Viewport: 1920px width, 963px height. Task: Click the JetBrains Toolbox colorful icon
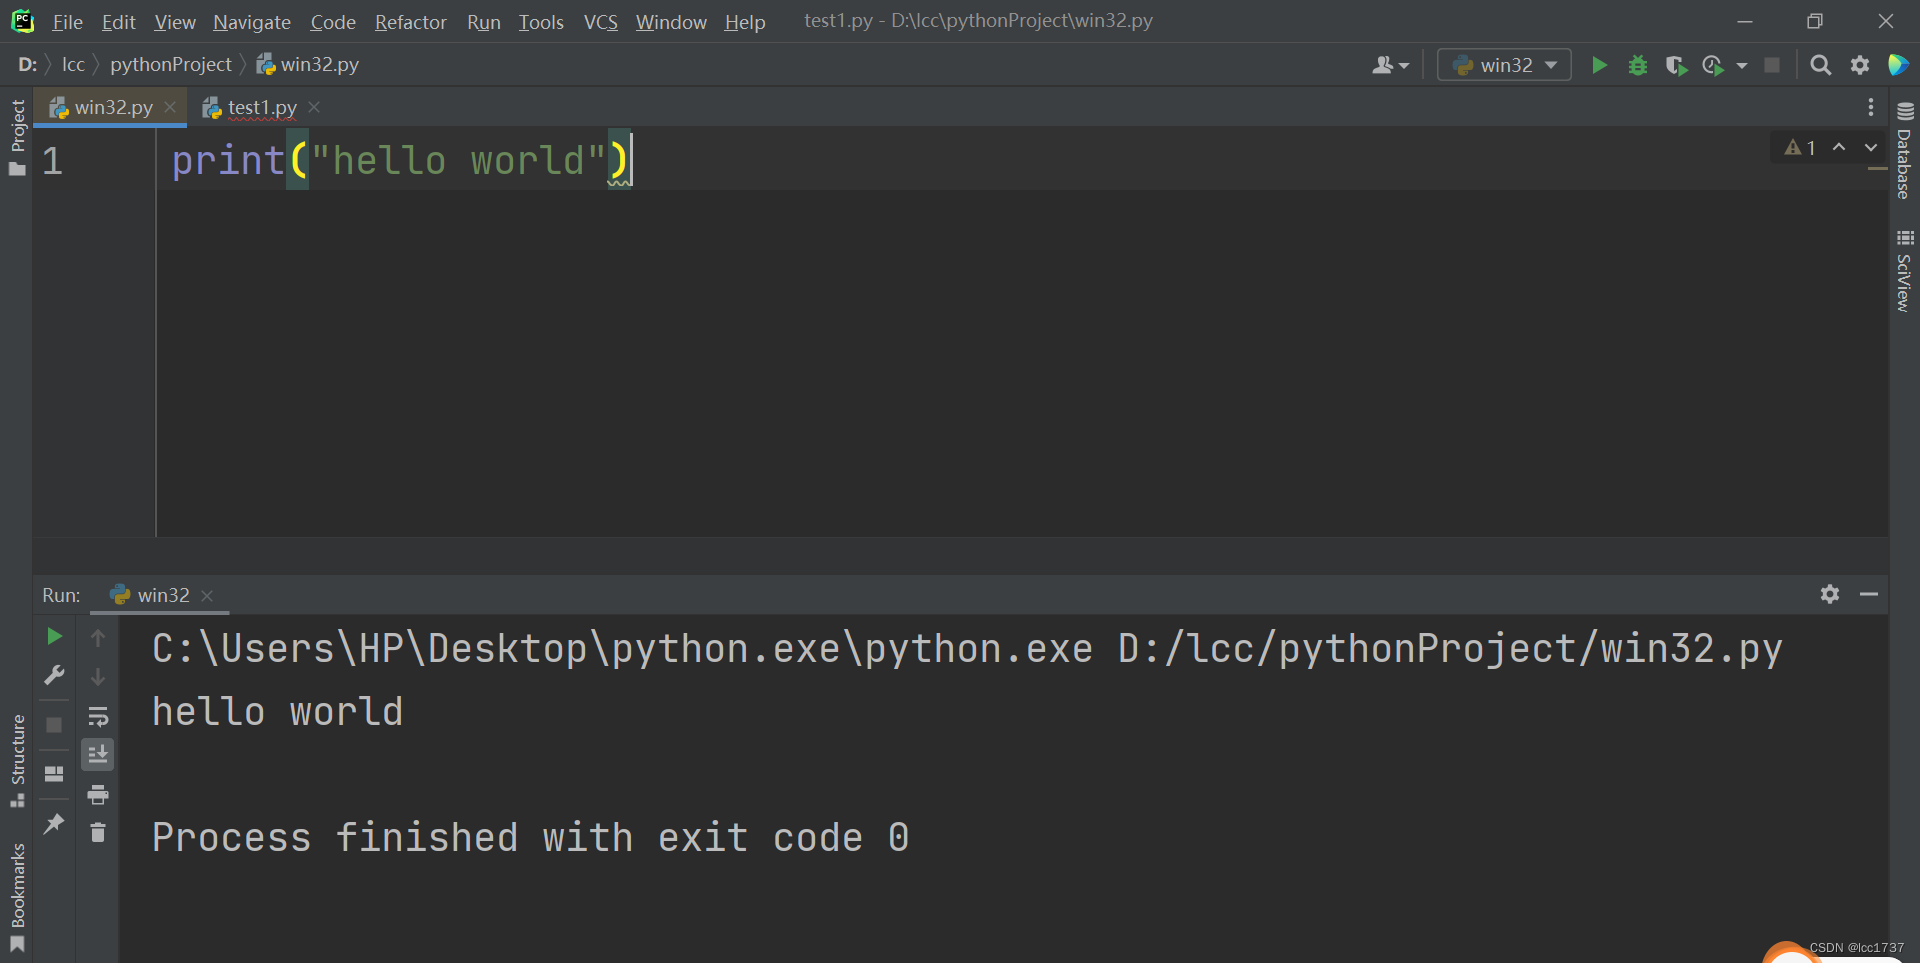(1898, 65)
